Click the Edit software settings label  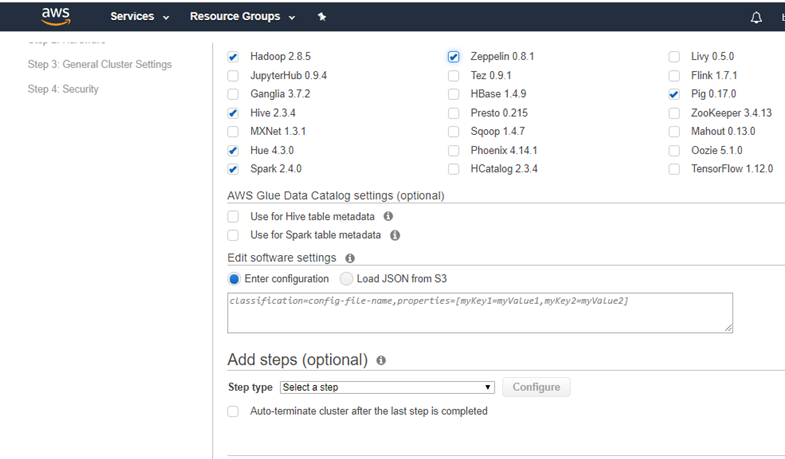pyautogui.click(x=282, y=258)
